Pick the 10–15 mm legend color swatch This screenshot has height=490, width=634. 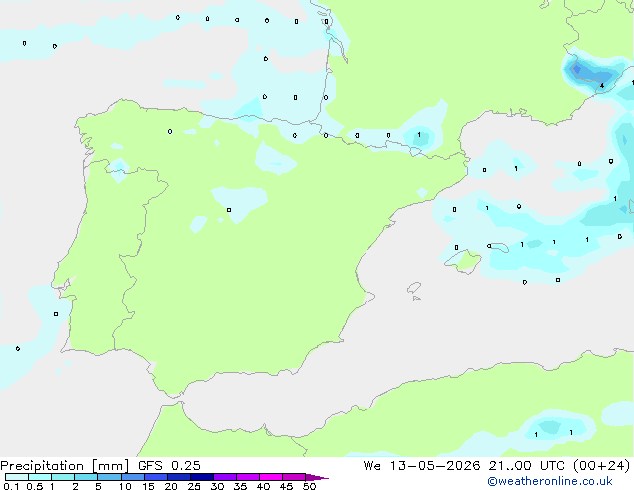click(x=133, y=477)
